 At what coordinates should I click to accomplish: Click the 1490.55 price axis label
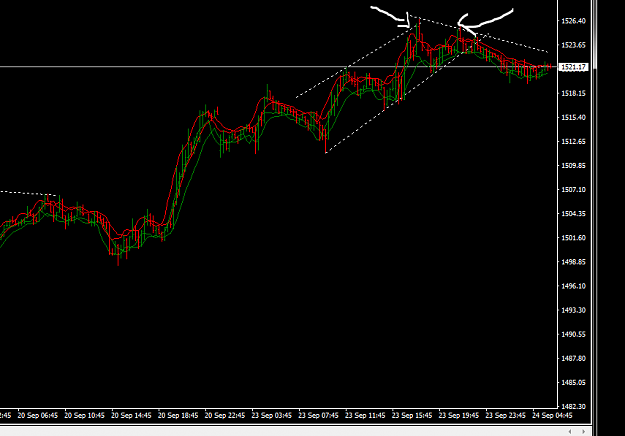(574, 334)
